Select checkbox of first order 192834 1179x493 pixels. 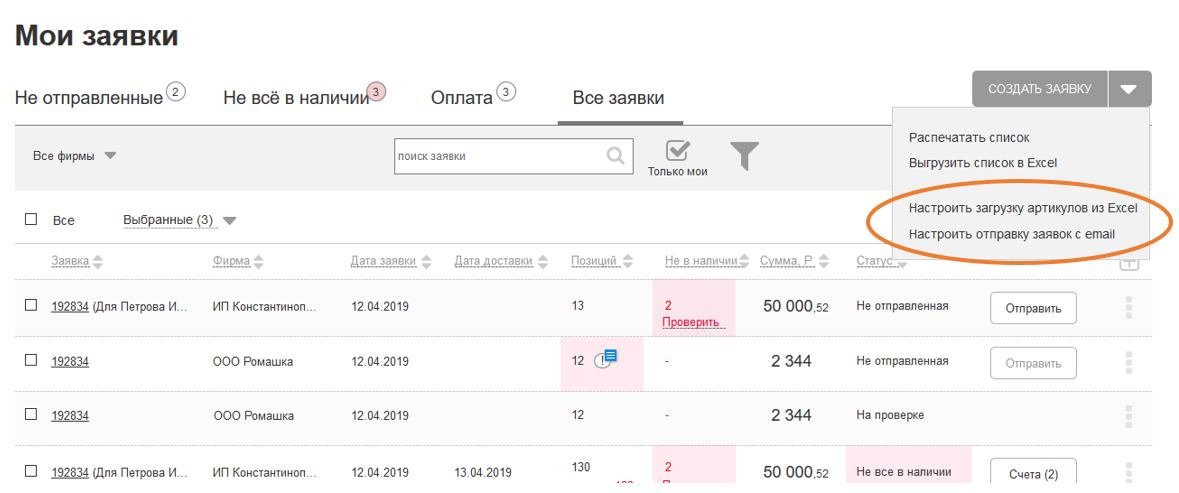click(x=31, y=305)
